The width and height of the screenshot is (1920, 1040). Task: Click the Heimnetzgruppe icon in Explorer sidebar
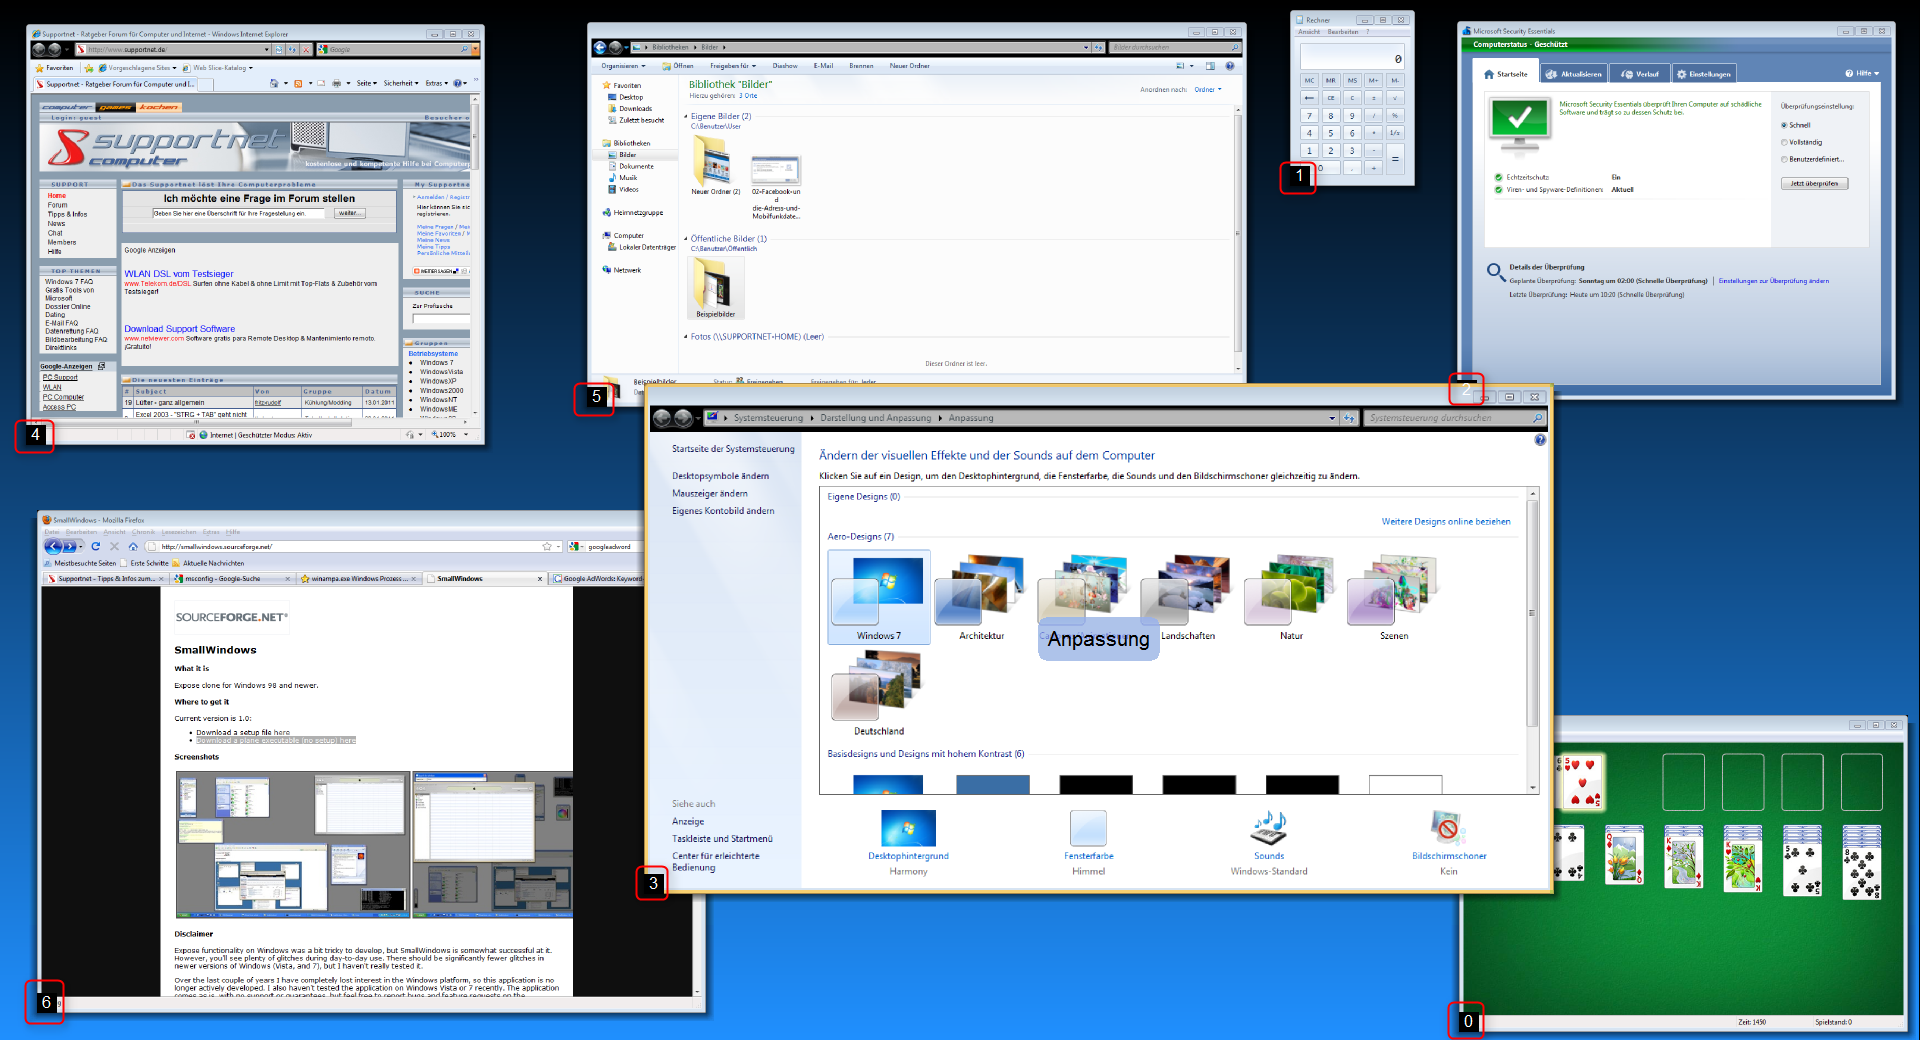tap(606, 212)
